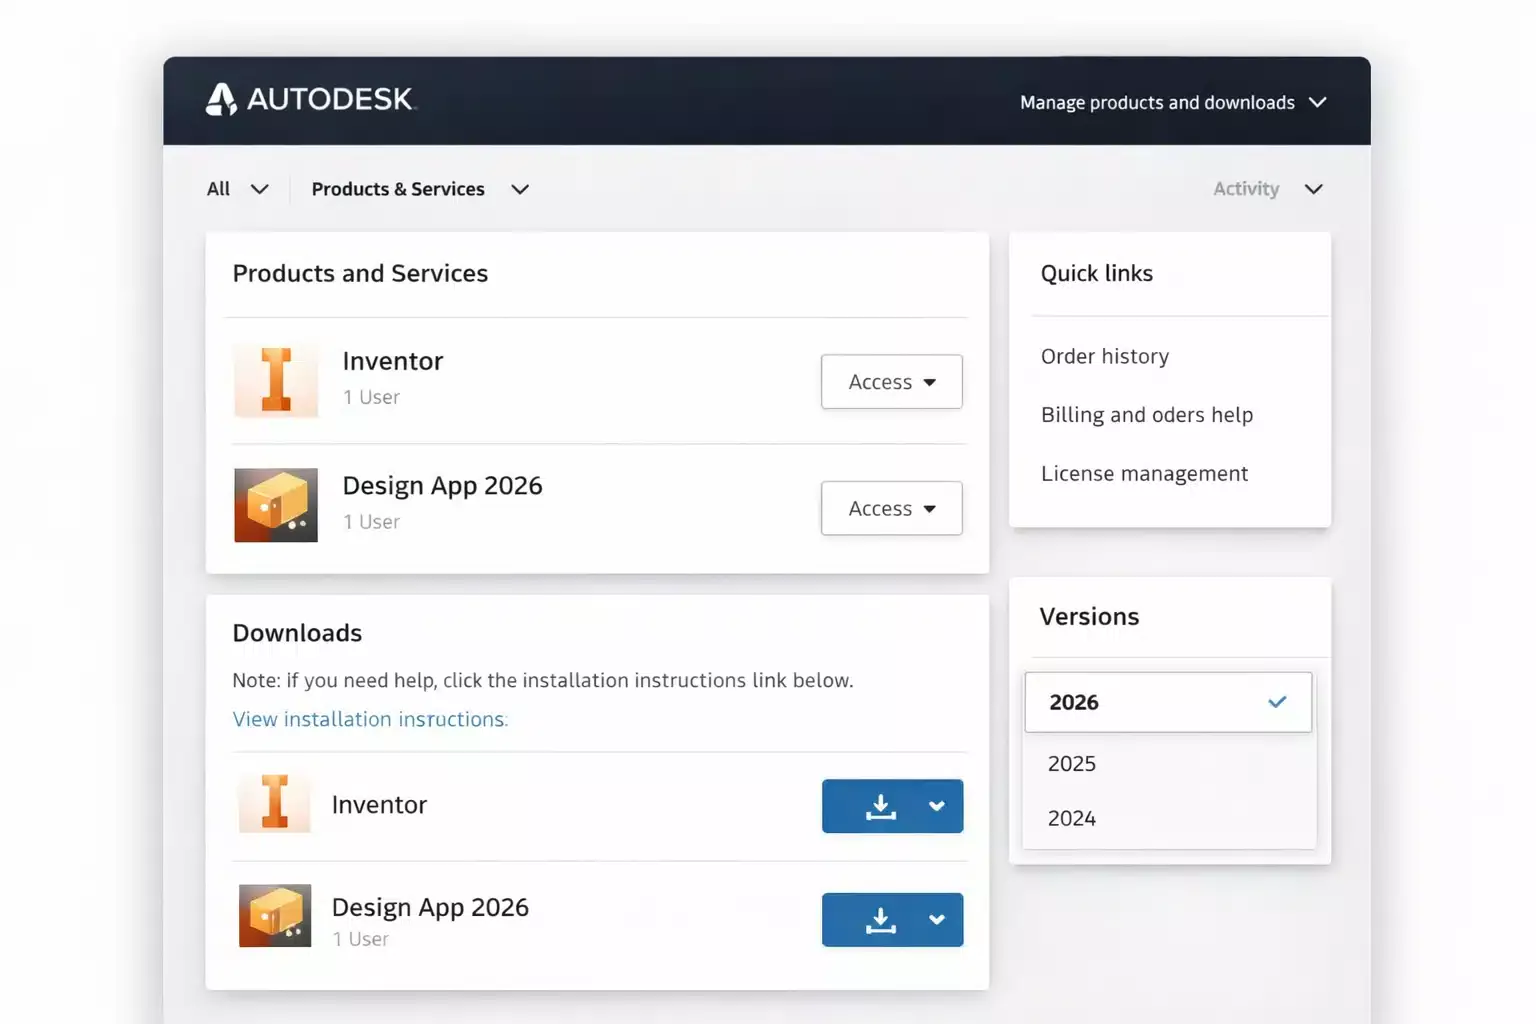Image resolution: width=1536 pixels, height=1024 pixels.
Task: Select version 2025 in the Versions panel
Action: point(1071,763)
